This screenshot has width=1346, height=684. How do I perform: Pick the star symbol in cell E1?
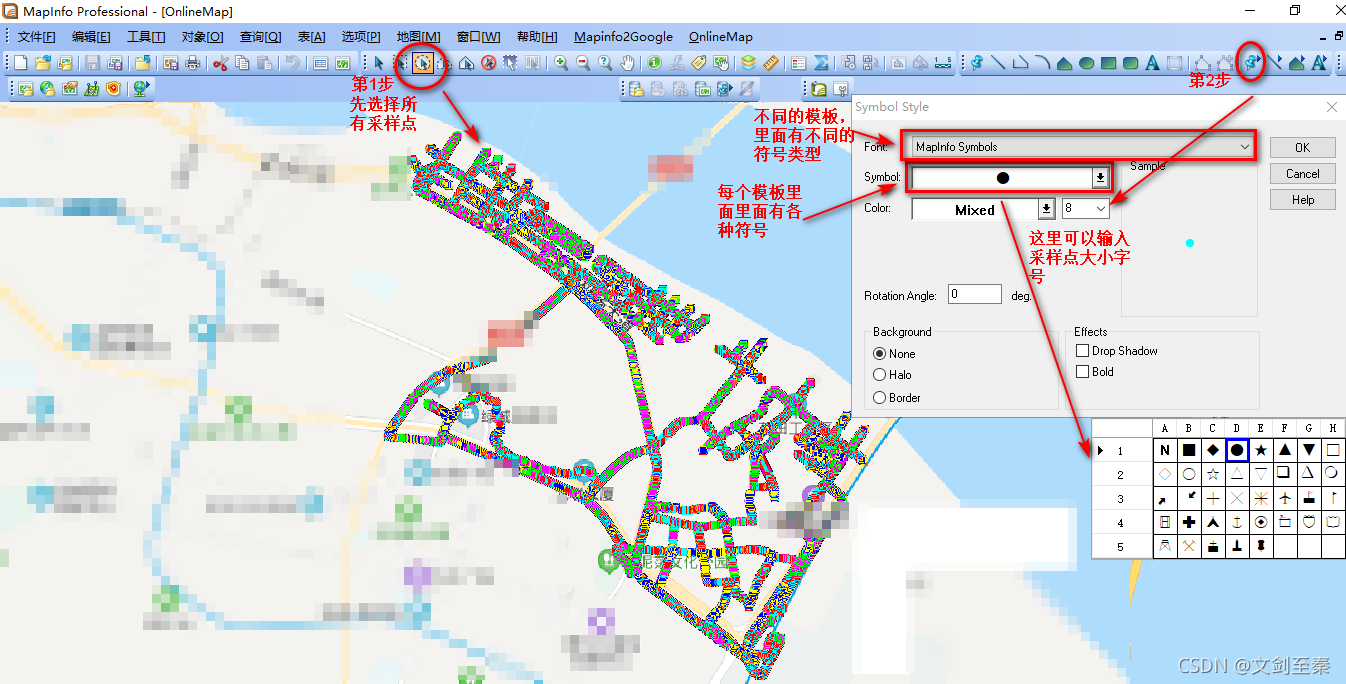coord(1261,450)
